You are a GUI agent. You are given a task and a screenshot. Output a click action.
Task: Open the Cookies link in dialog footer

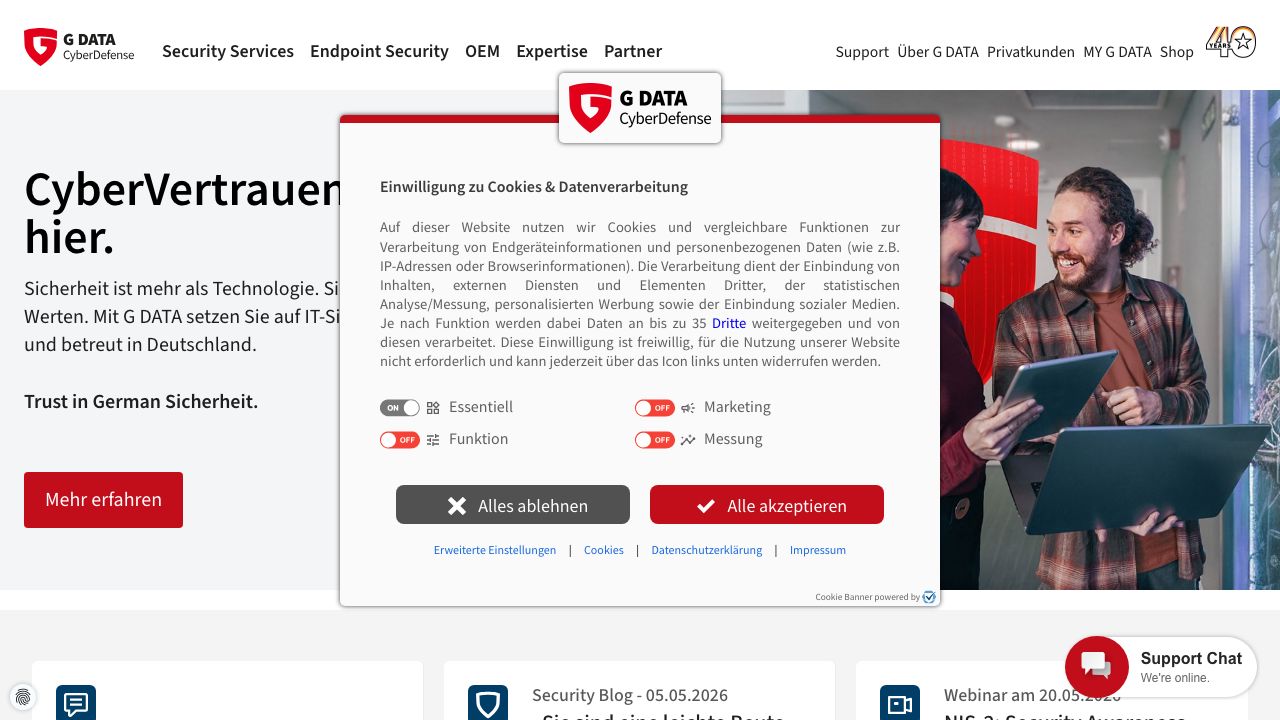[x=604, y=550]
